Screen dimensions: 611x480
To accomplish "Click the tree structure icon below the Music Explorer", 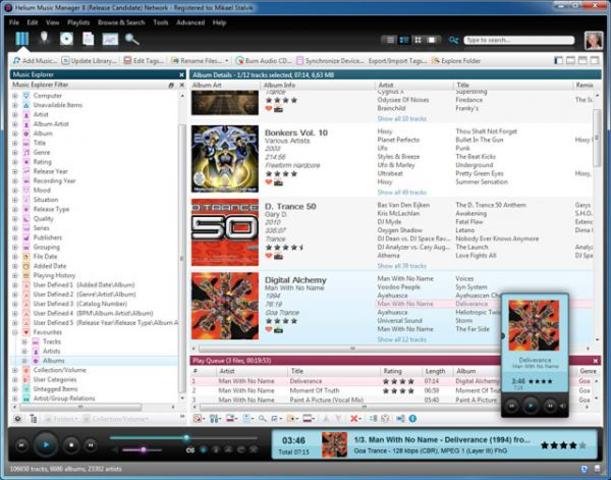I will [x=34, y=419].
